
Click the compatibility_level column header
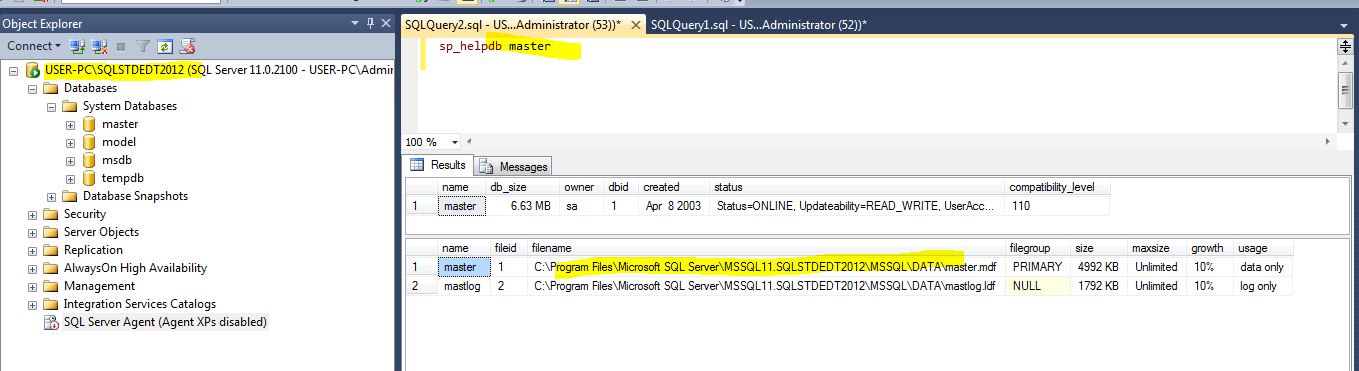click(x=1058, y=187)
